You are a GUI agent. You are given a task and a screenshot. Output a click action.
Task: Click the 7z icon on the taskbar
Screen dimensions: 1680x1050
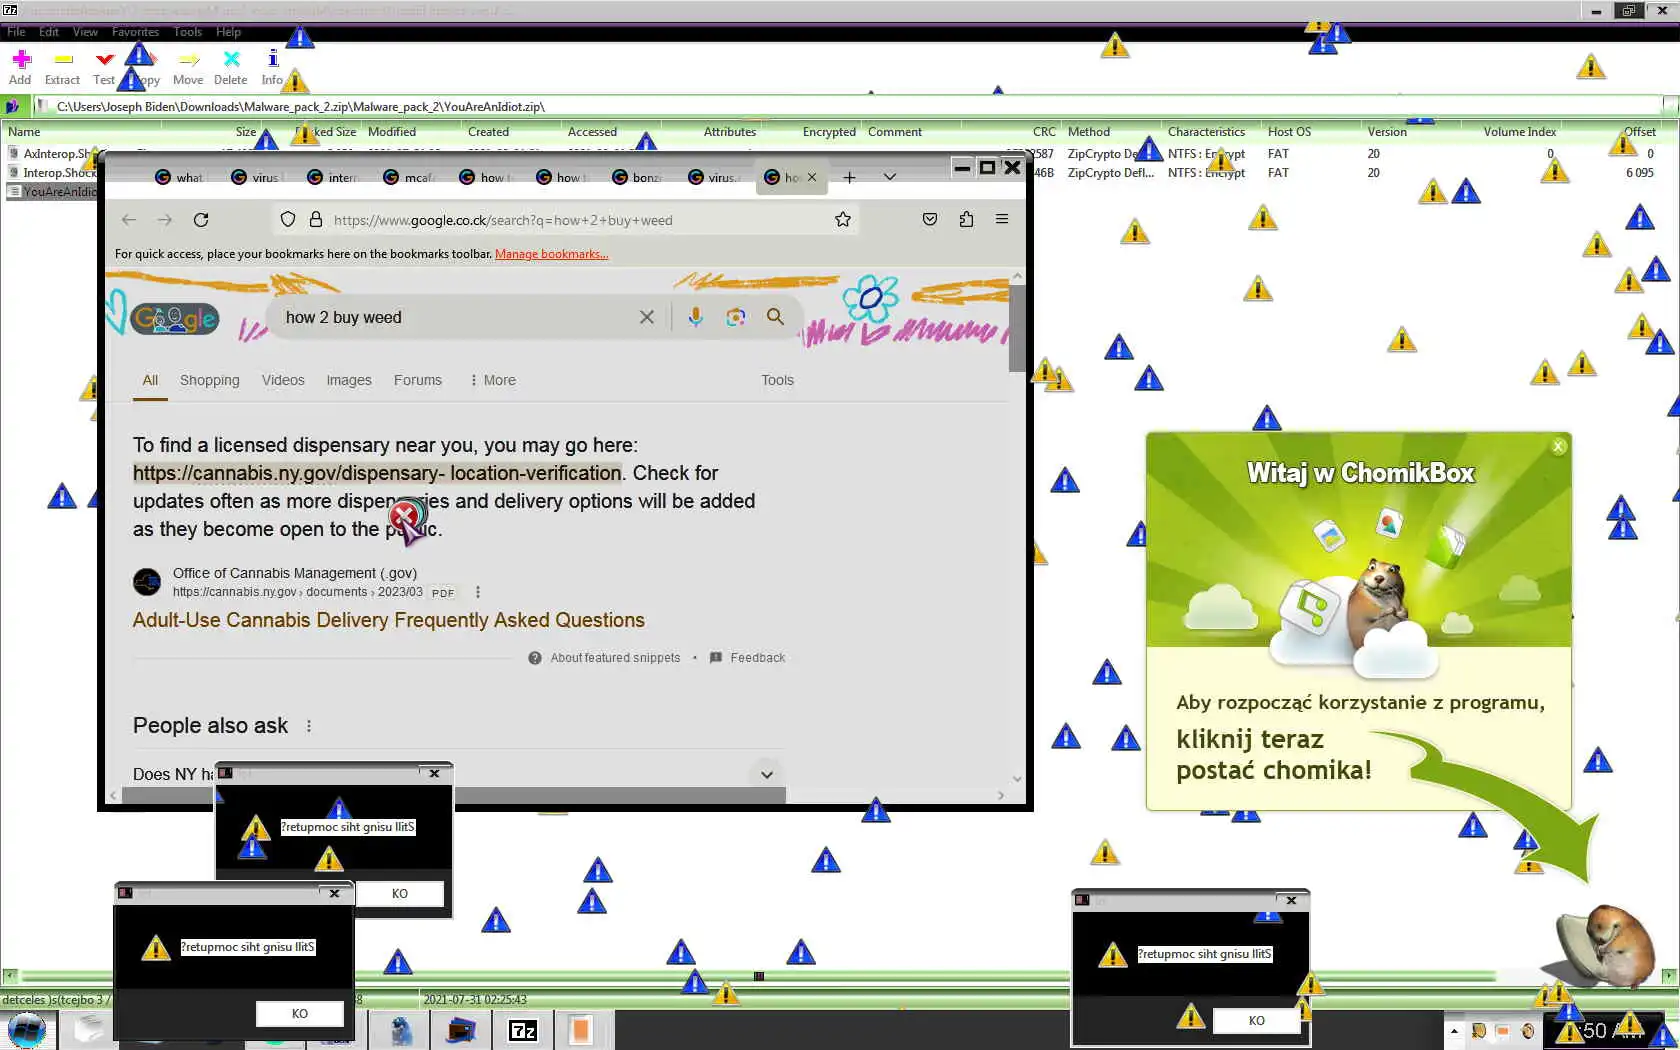pos(523,1030)
